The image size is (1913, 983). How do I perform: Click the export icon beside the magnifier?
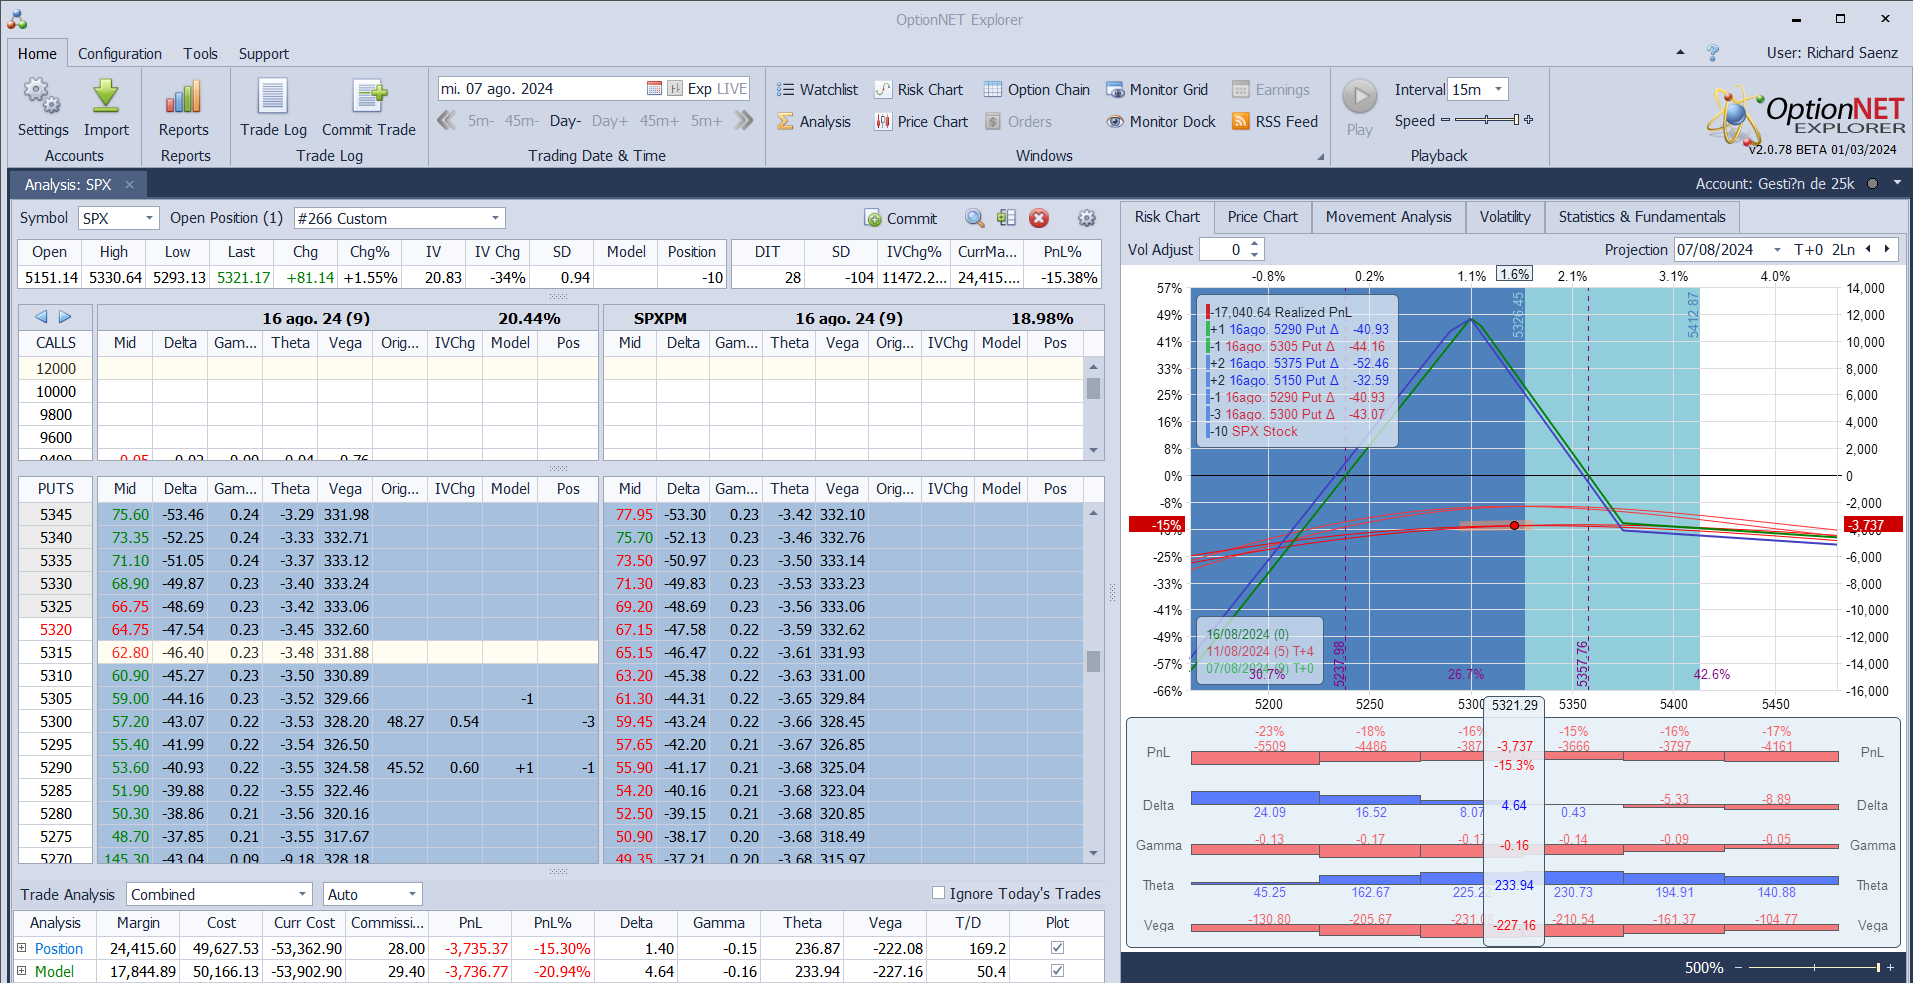point(1006,218)
